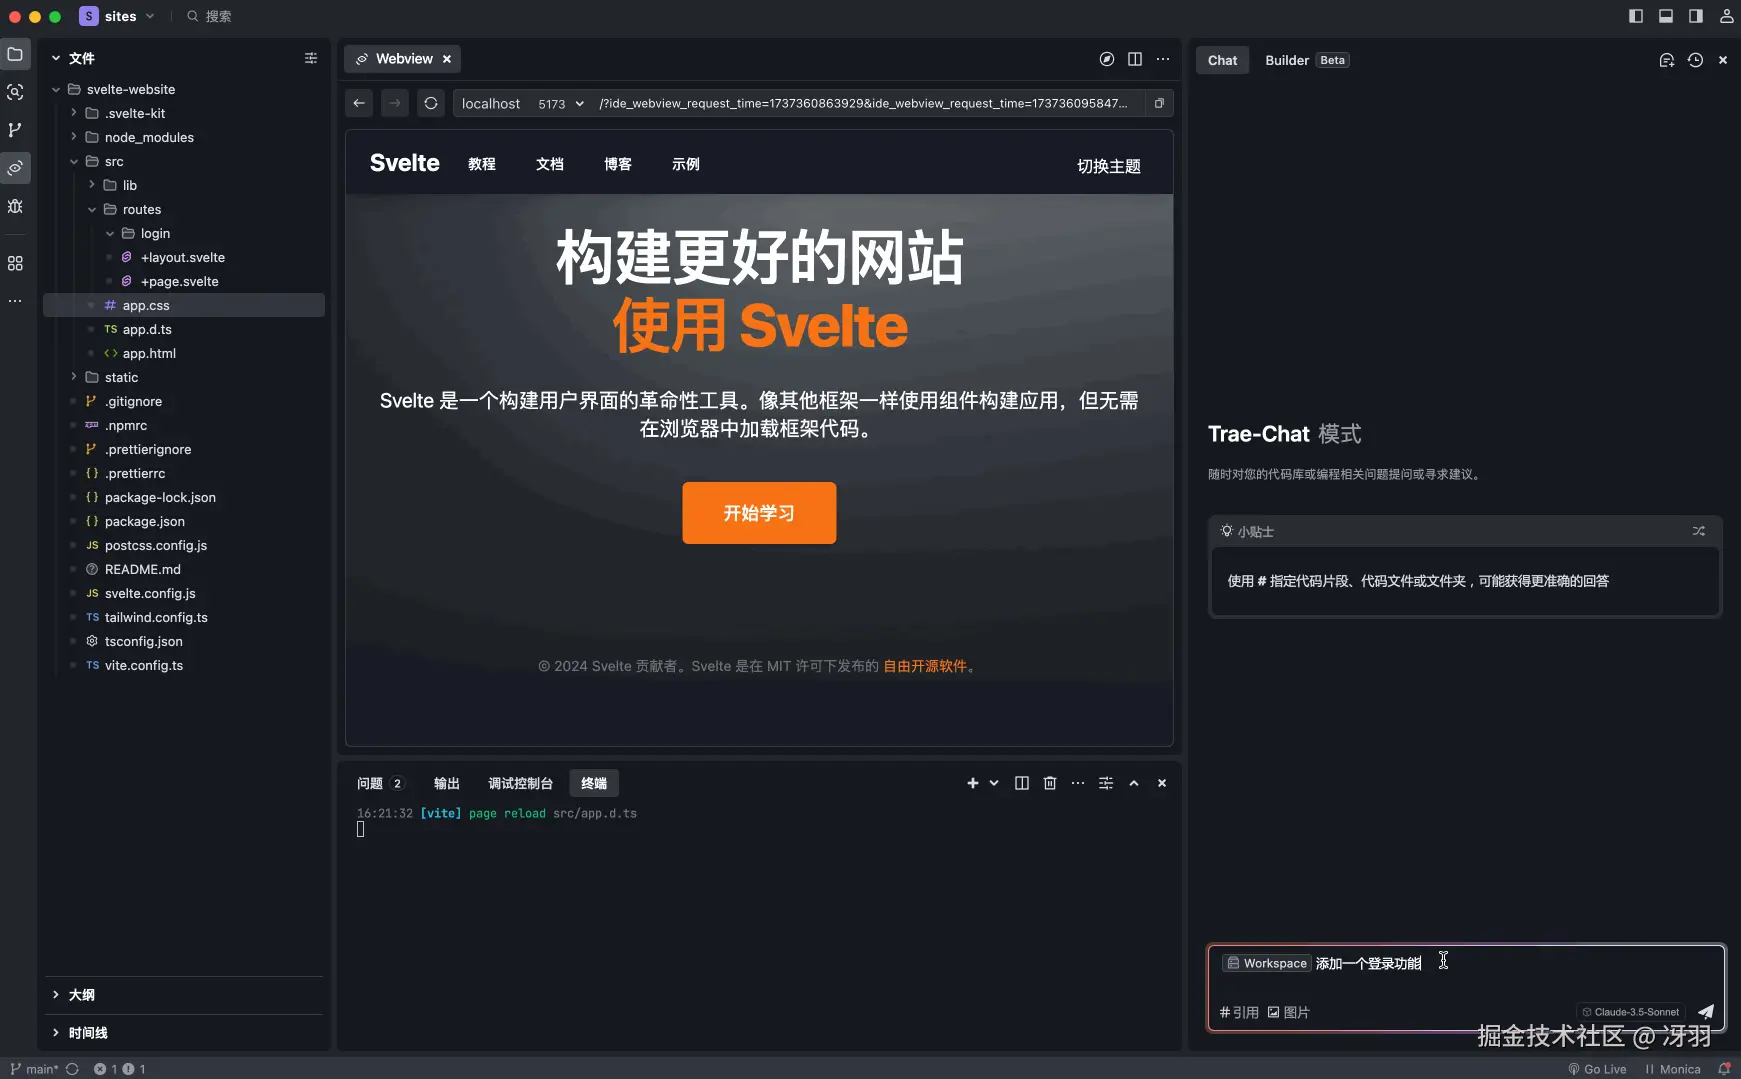
Task: Open the more options ellipsis in activity bar
Action: tap(15, 300)
